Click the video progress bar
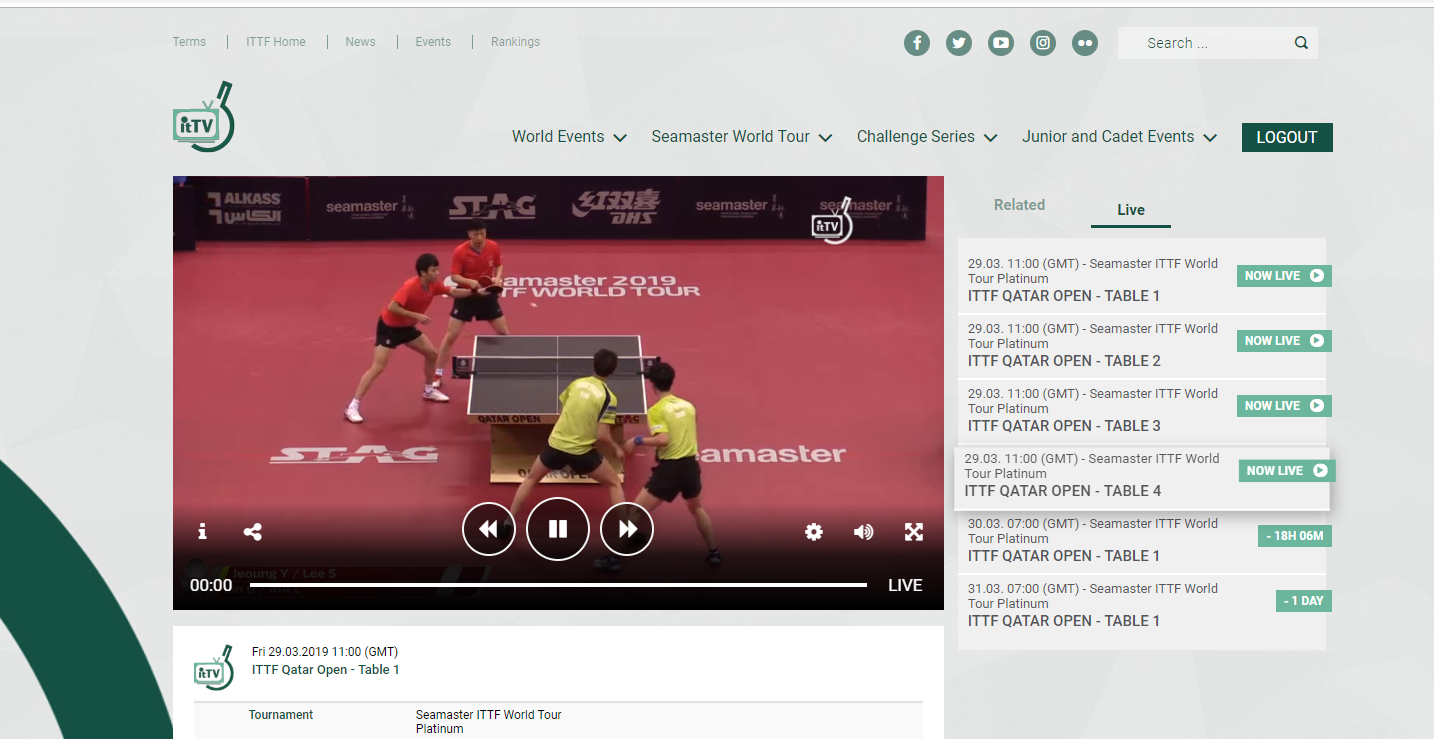 [558, 585]
